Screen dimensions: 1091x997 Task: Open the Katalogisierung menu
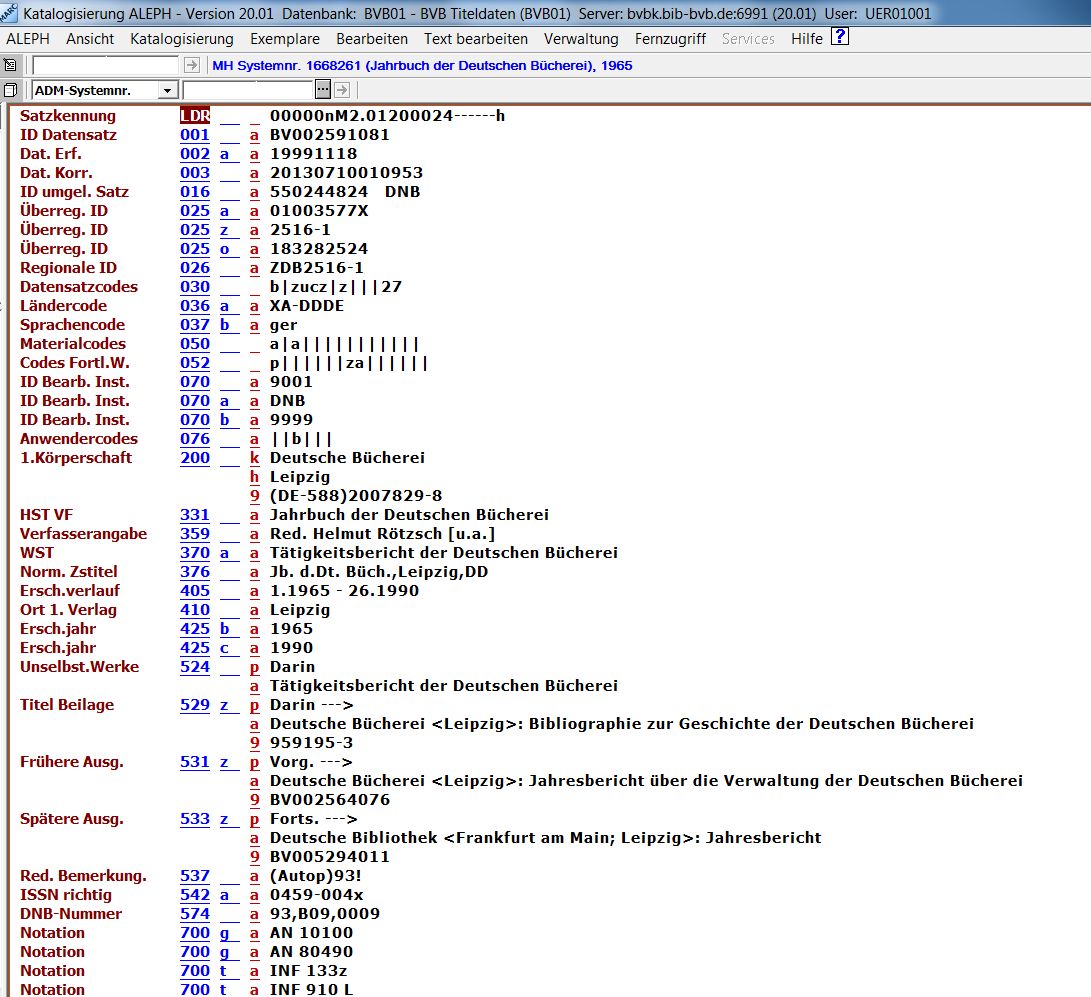click(x=181, y=39)
